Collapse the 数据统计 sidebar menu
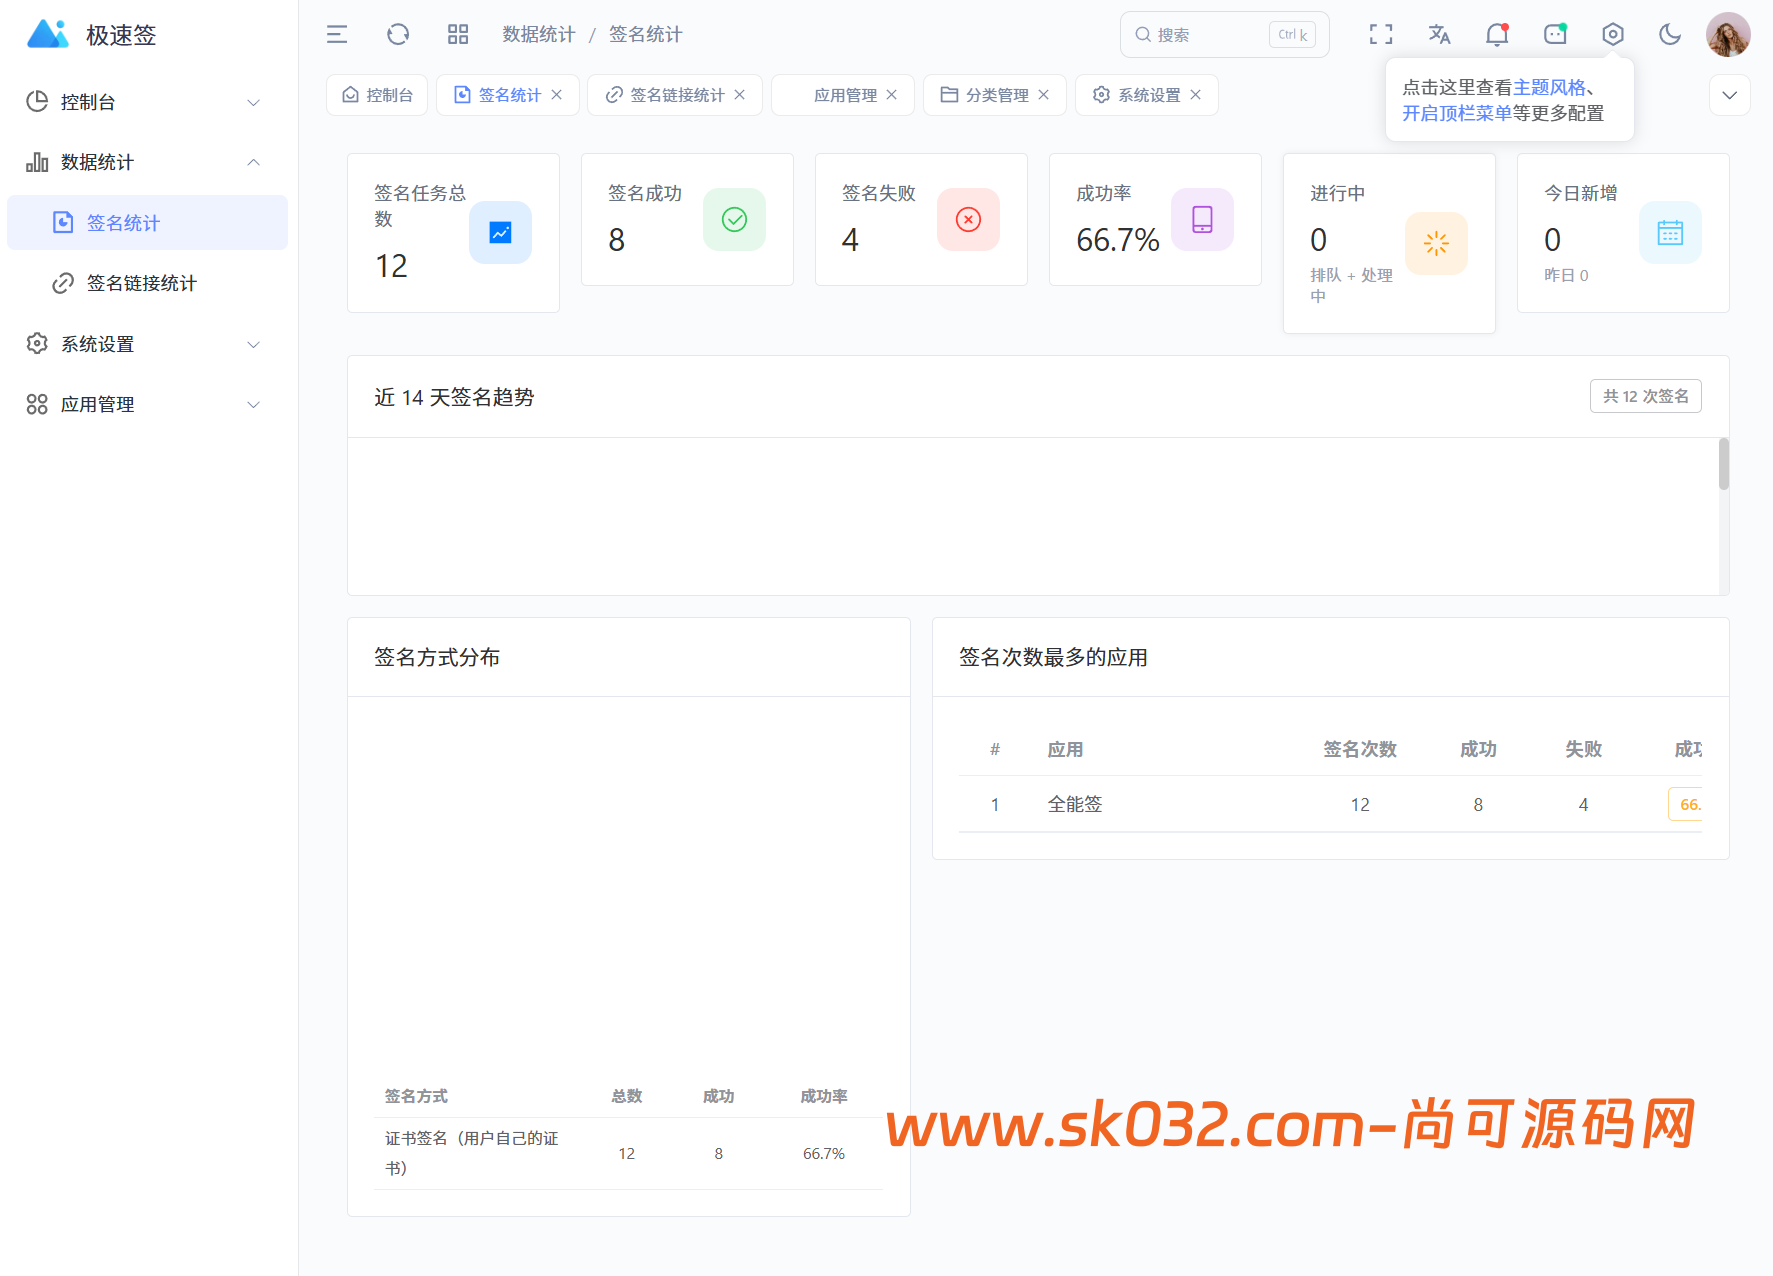This screenshot has width=1773, height=1276. [147, 162]
